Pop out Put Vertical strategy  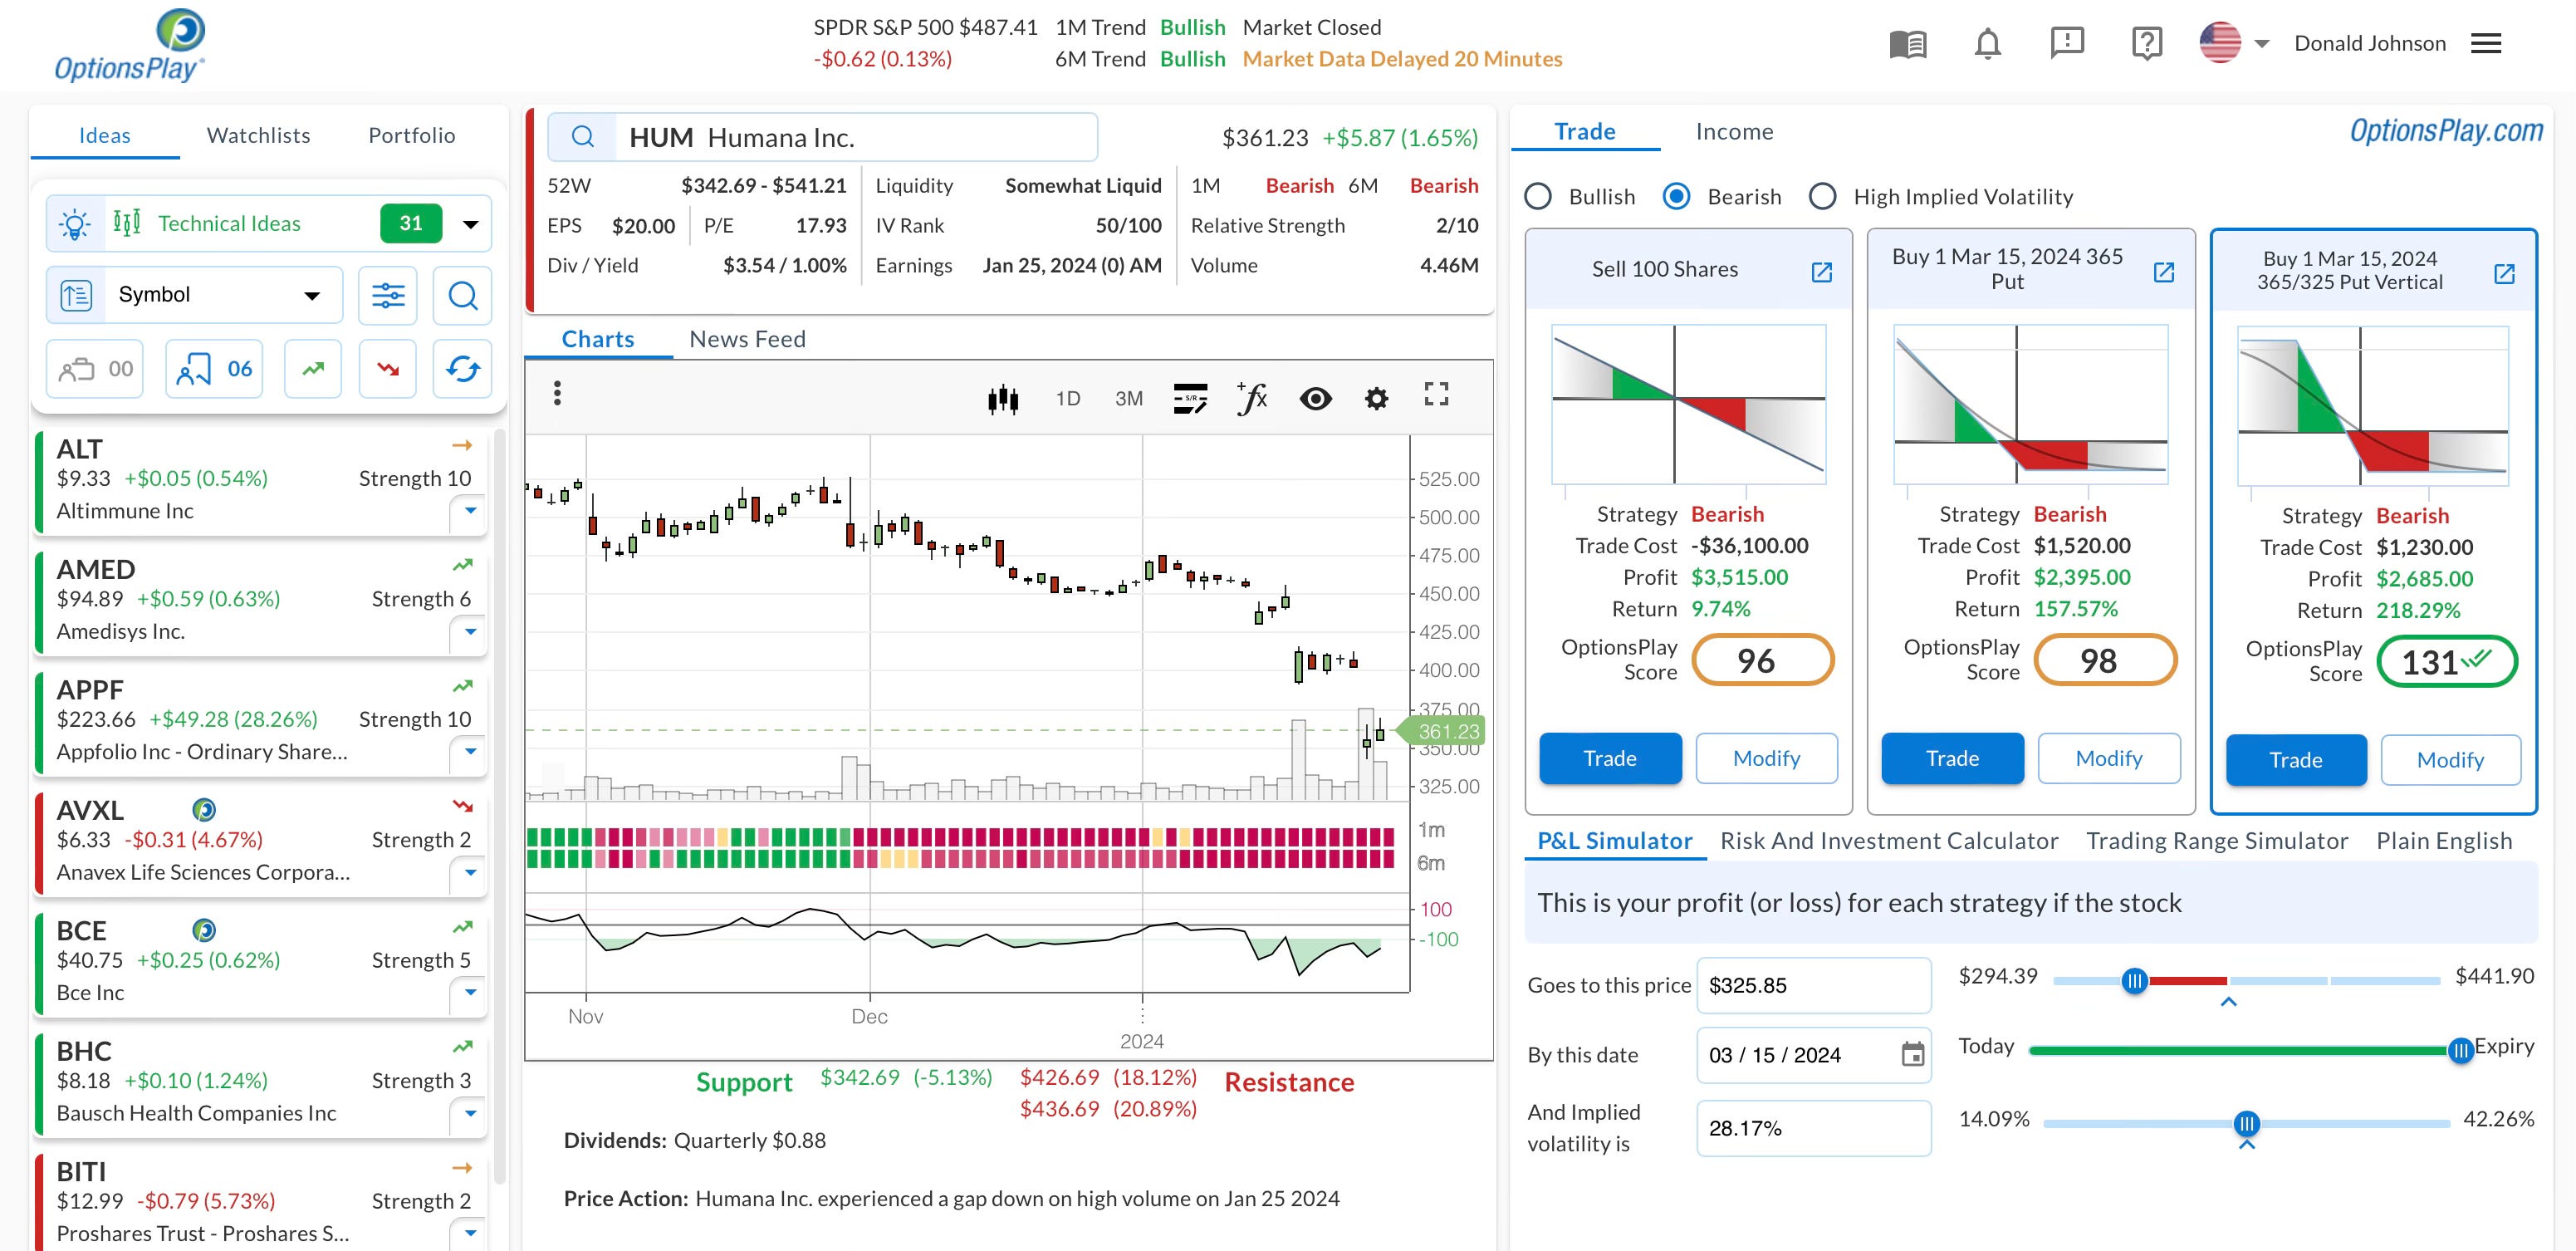(x=2504, y=274)
